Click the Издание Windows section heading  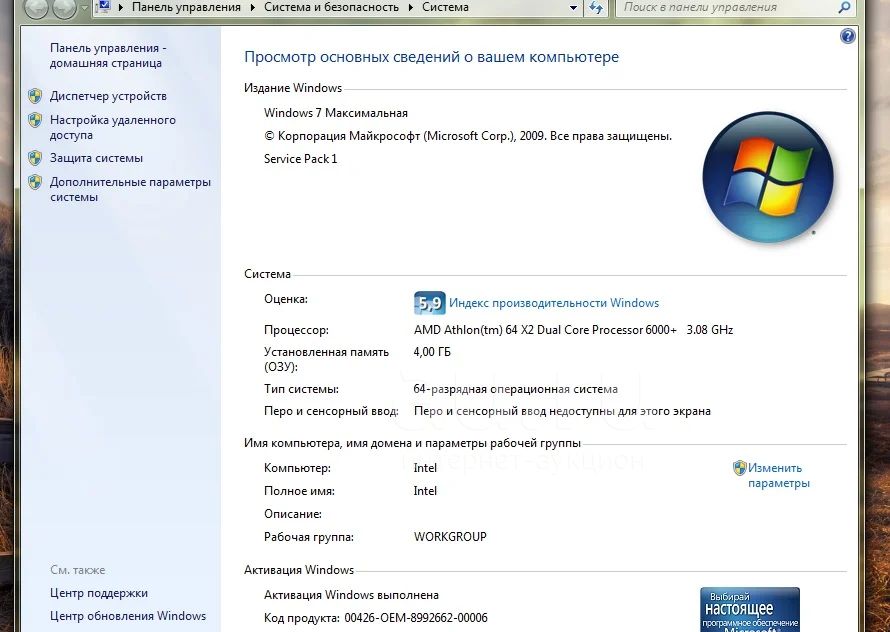293,88
